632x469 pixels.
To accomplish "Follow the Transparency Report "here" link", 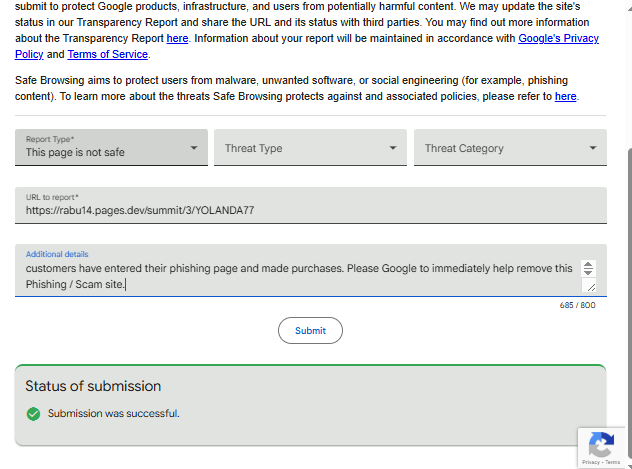I will pyautogui.click(x=177, y=39).
